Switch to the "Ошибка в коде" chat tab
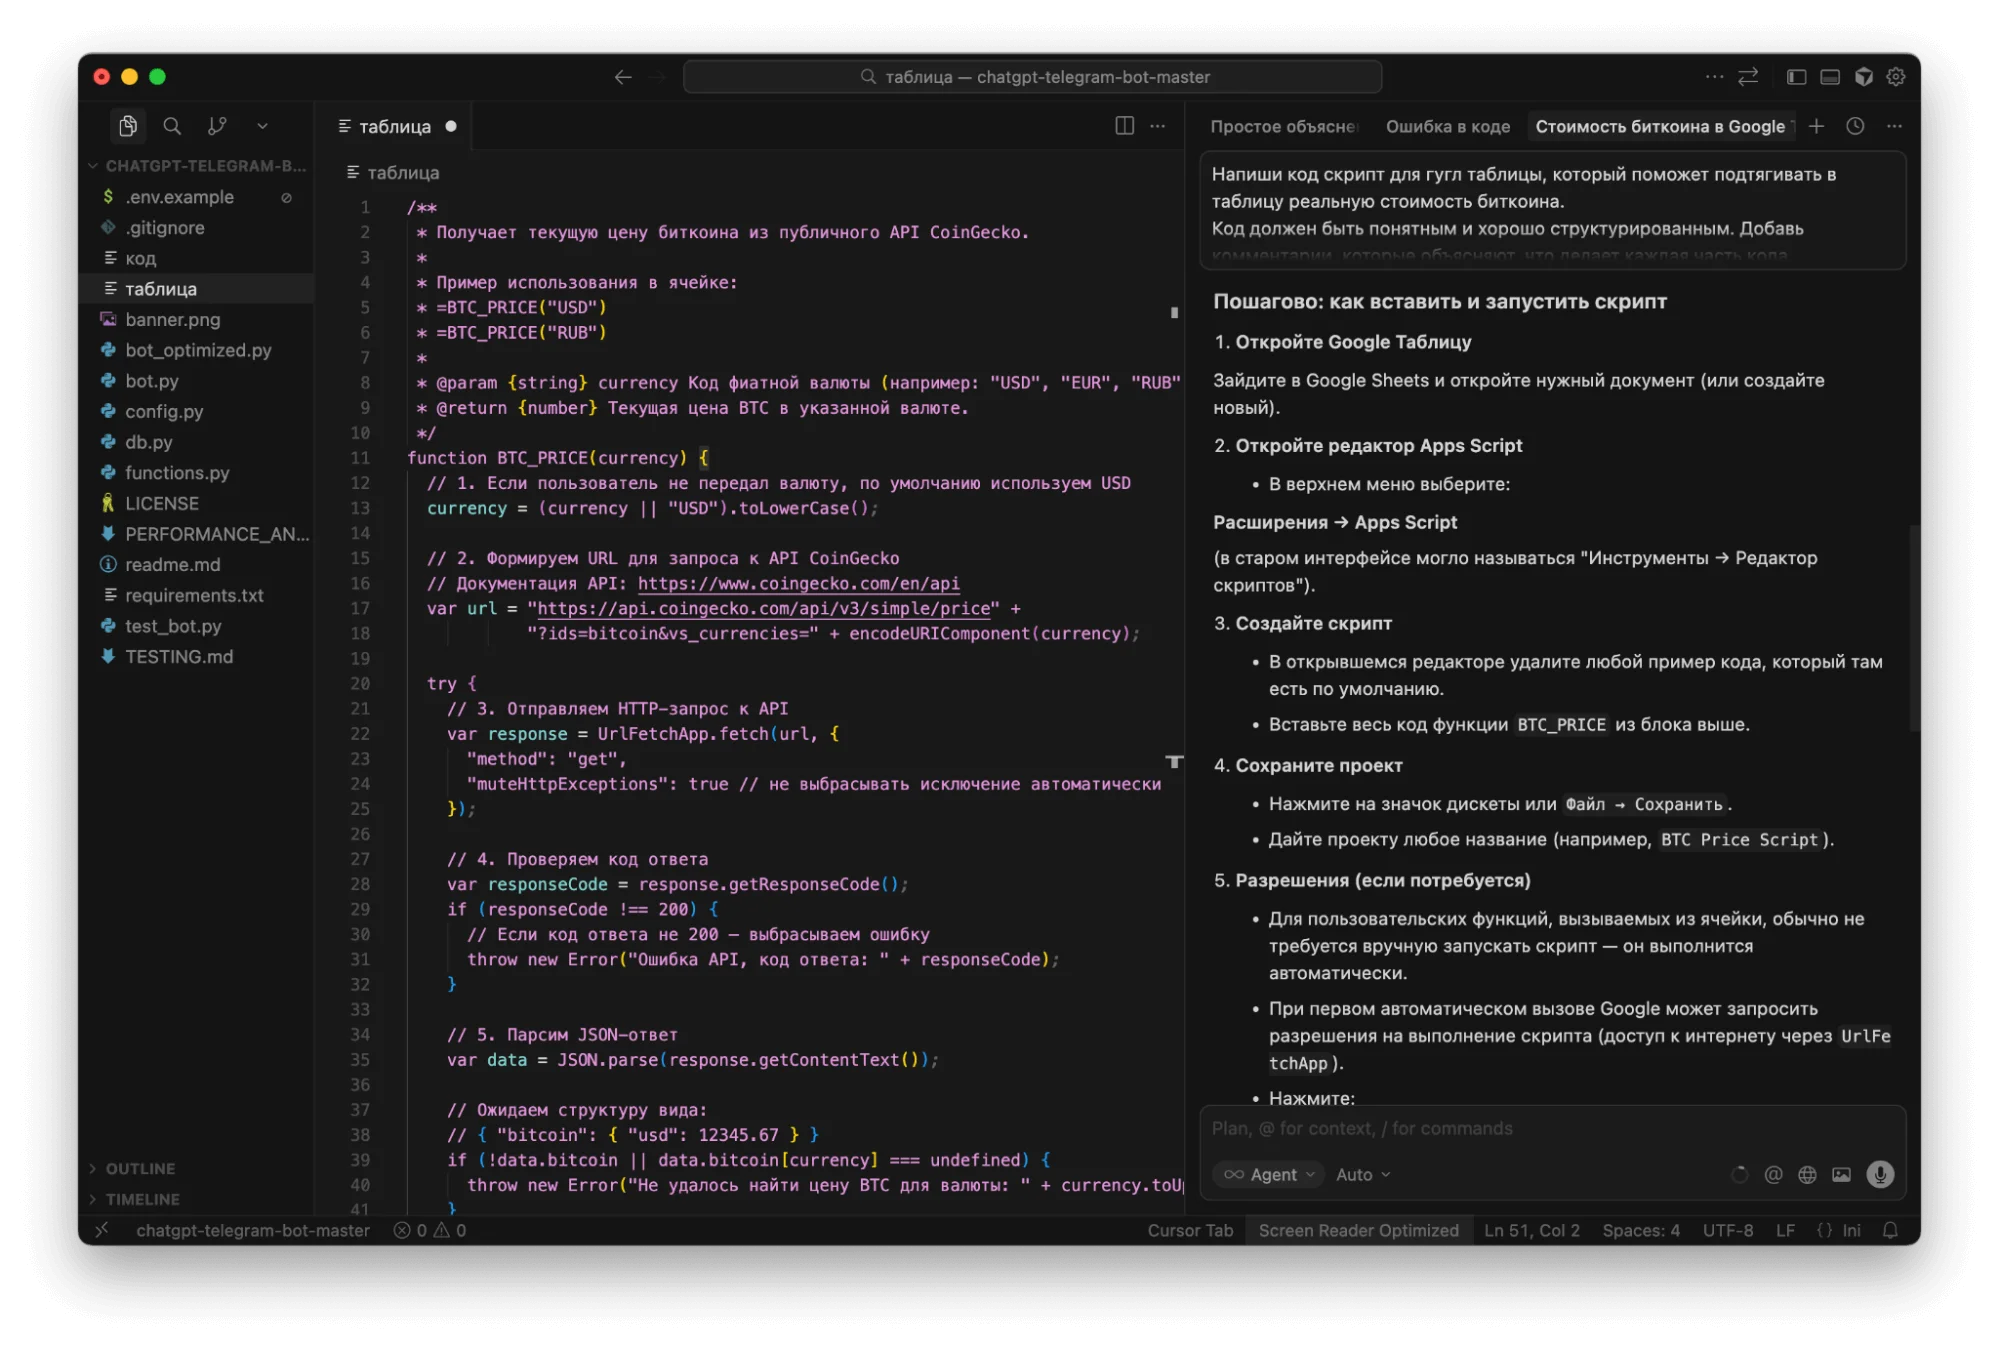This screenshot has width=1999, height=1349. 1447,126
